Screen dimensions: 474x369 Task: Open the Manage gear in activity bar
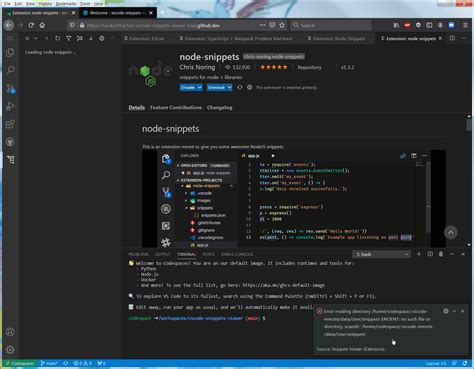click(x=10, y=350)
